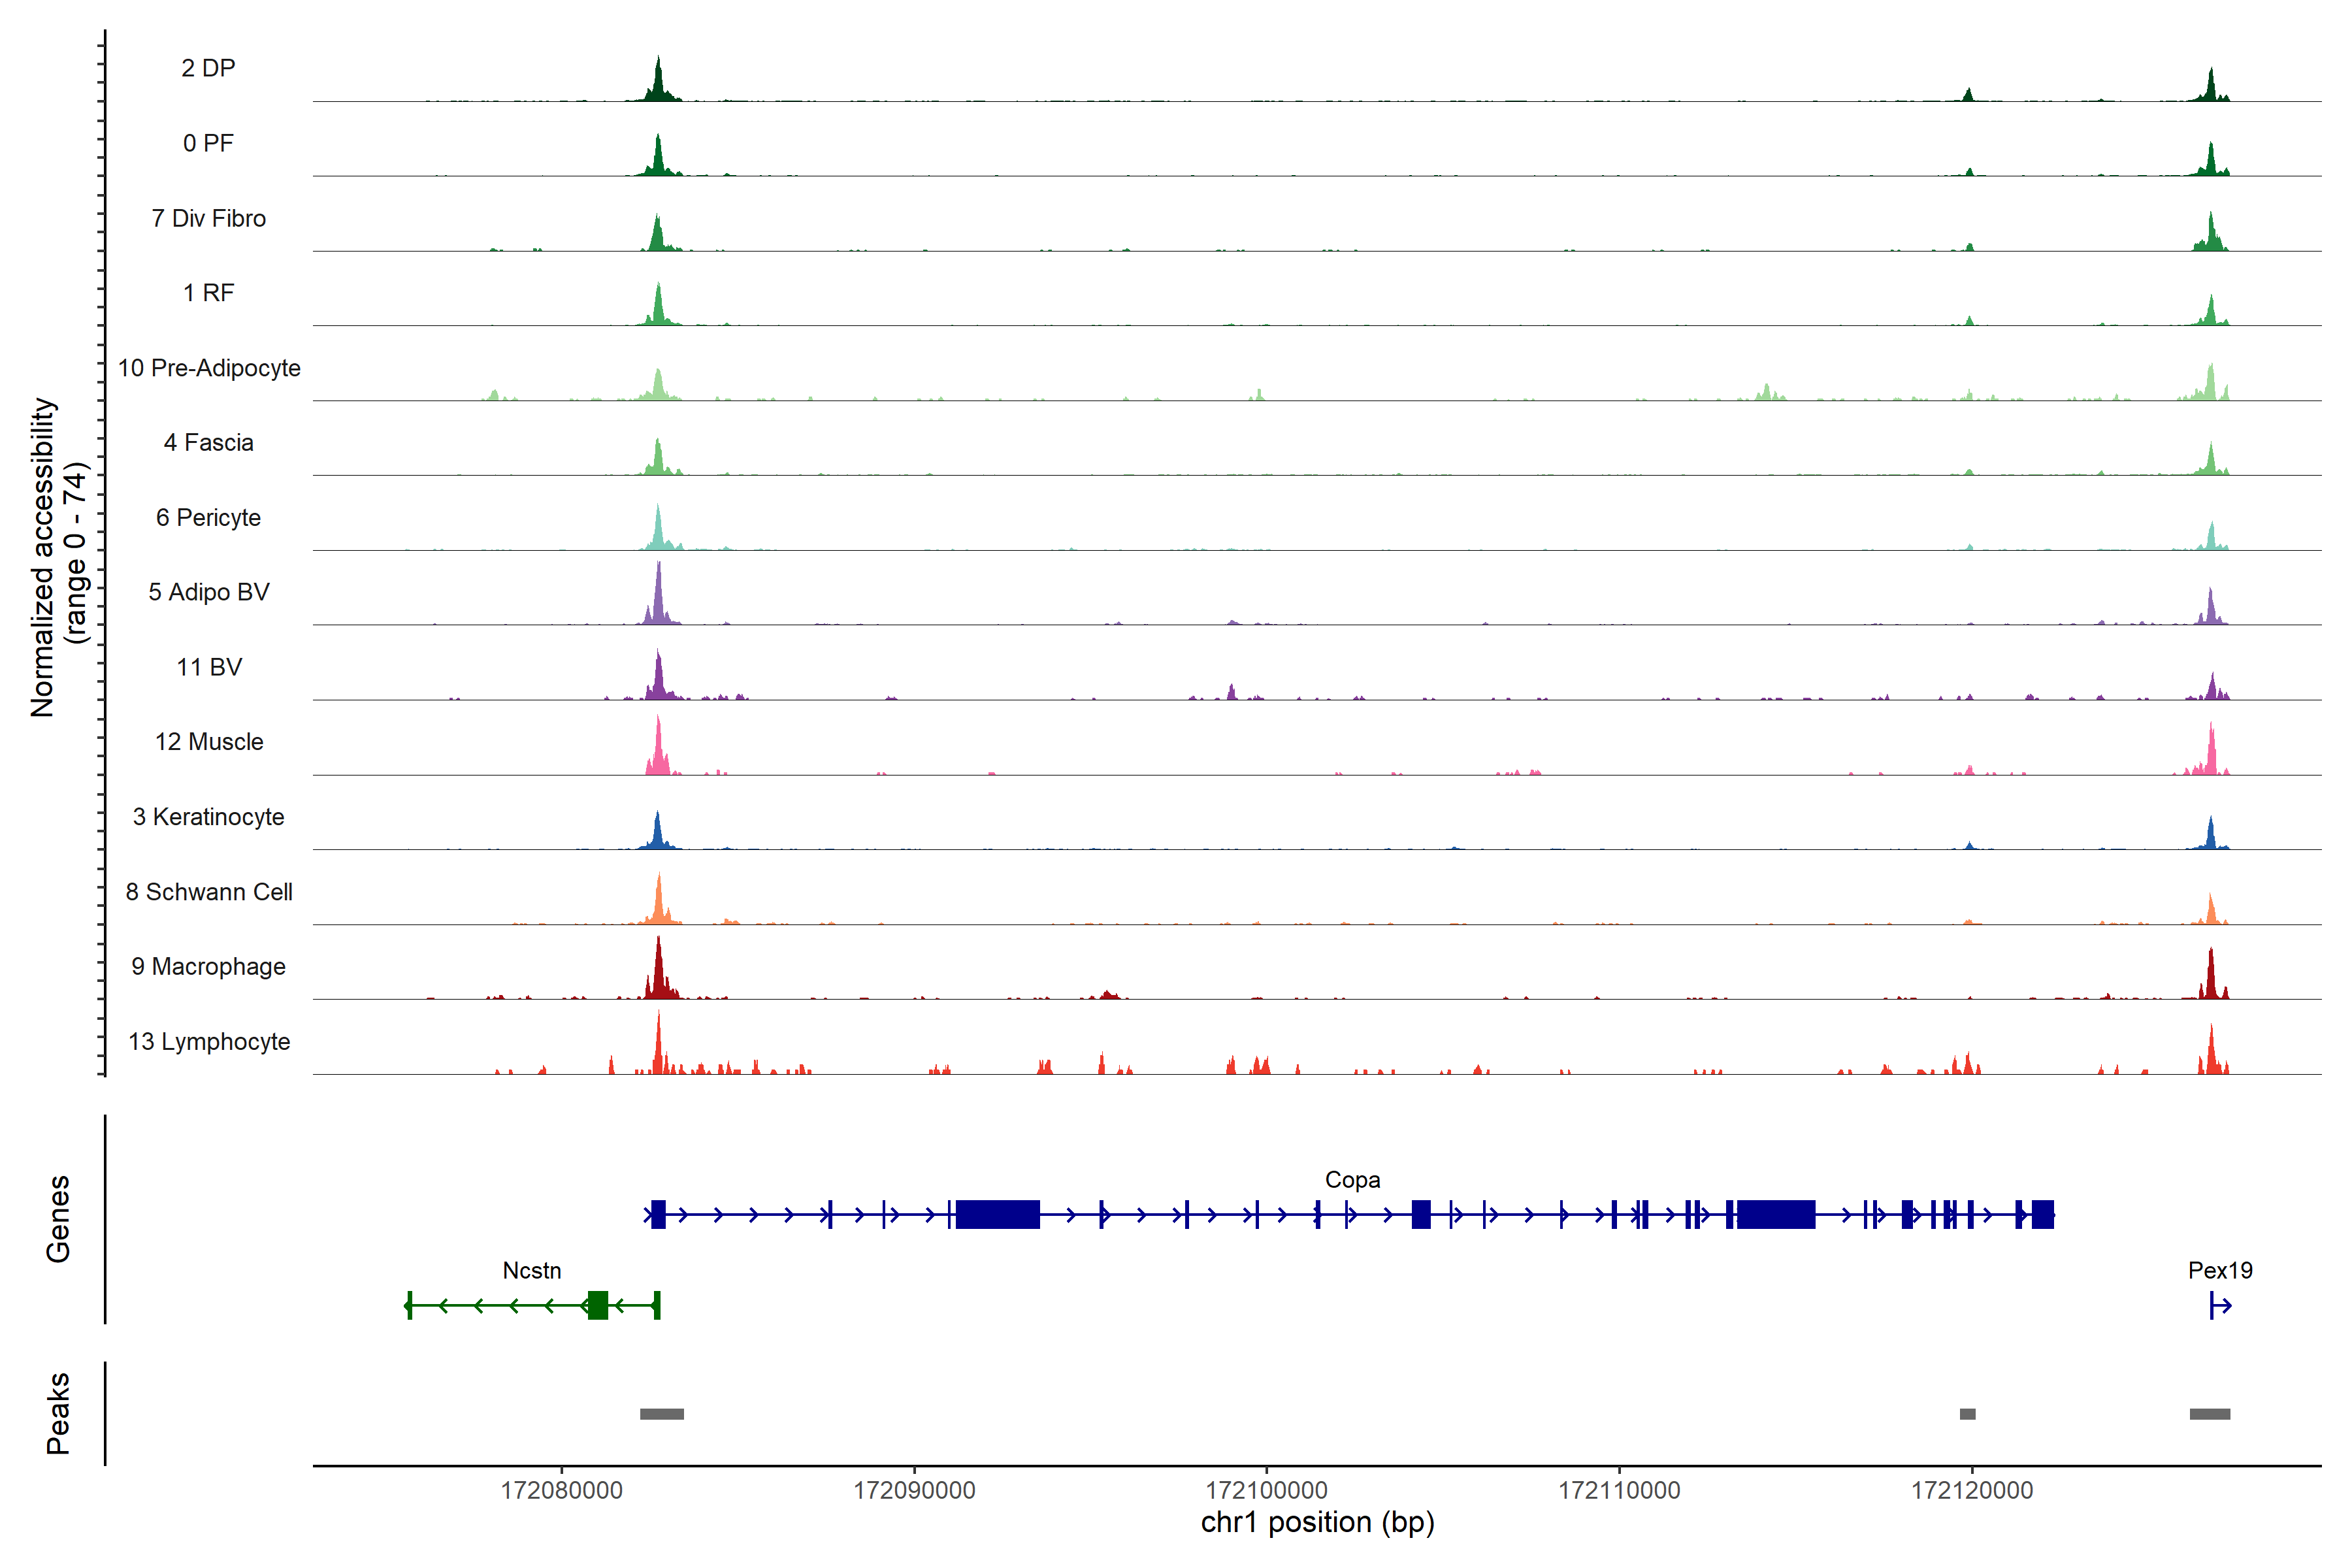This screenshot has height=1568, width=2352.
Task: Click the Normalized accessibility axis title
Action: 42,557
